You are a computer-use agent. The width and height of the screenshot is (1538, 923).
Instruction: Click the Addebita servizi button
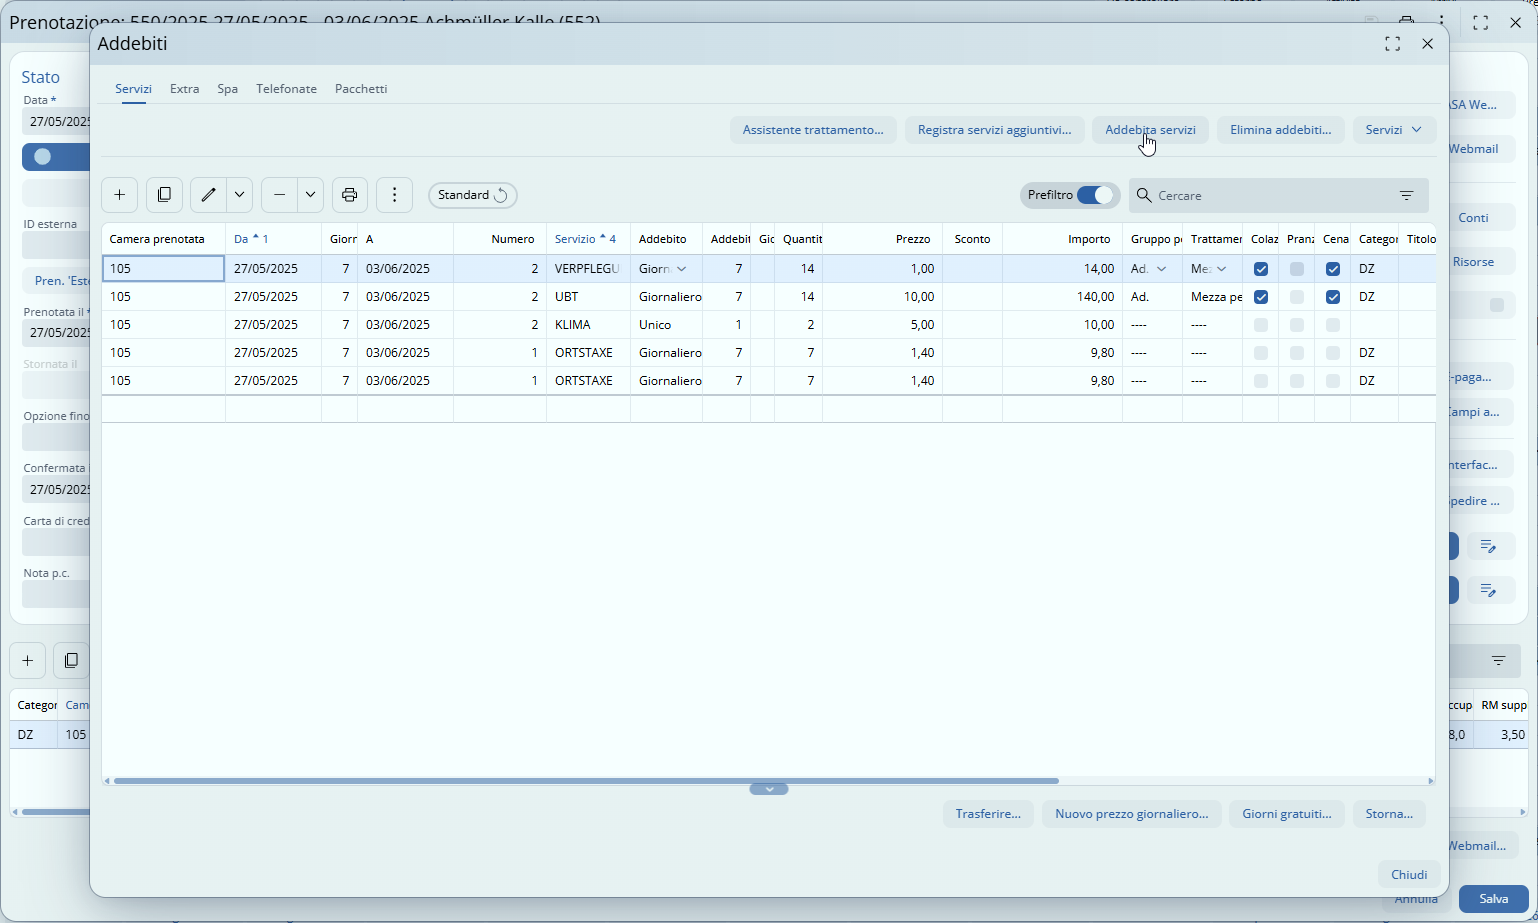tap(1150, 130)
